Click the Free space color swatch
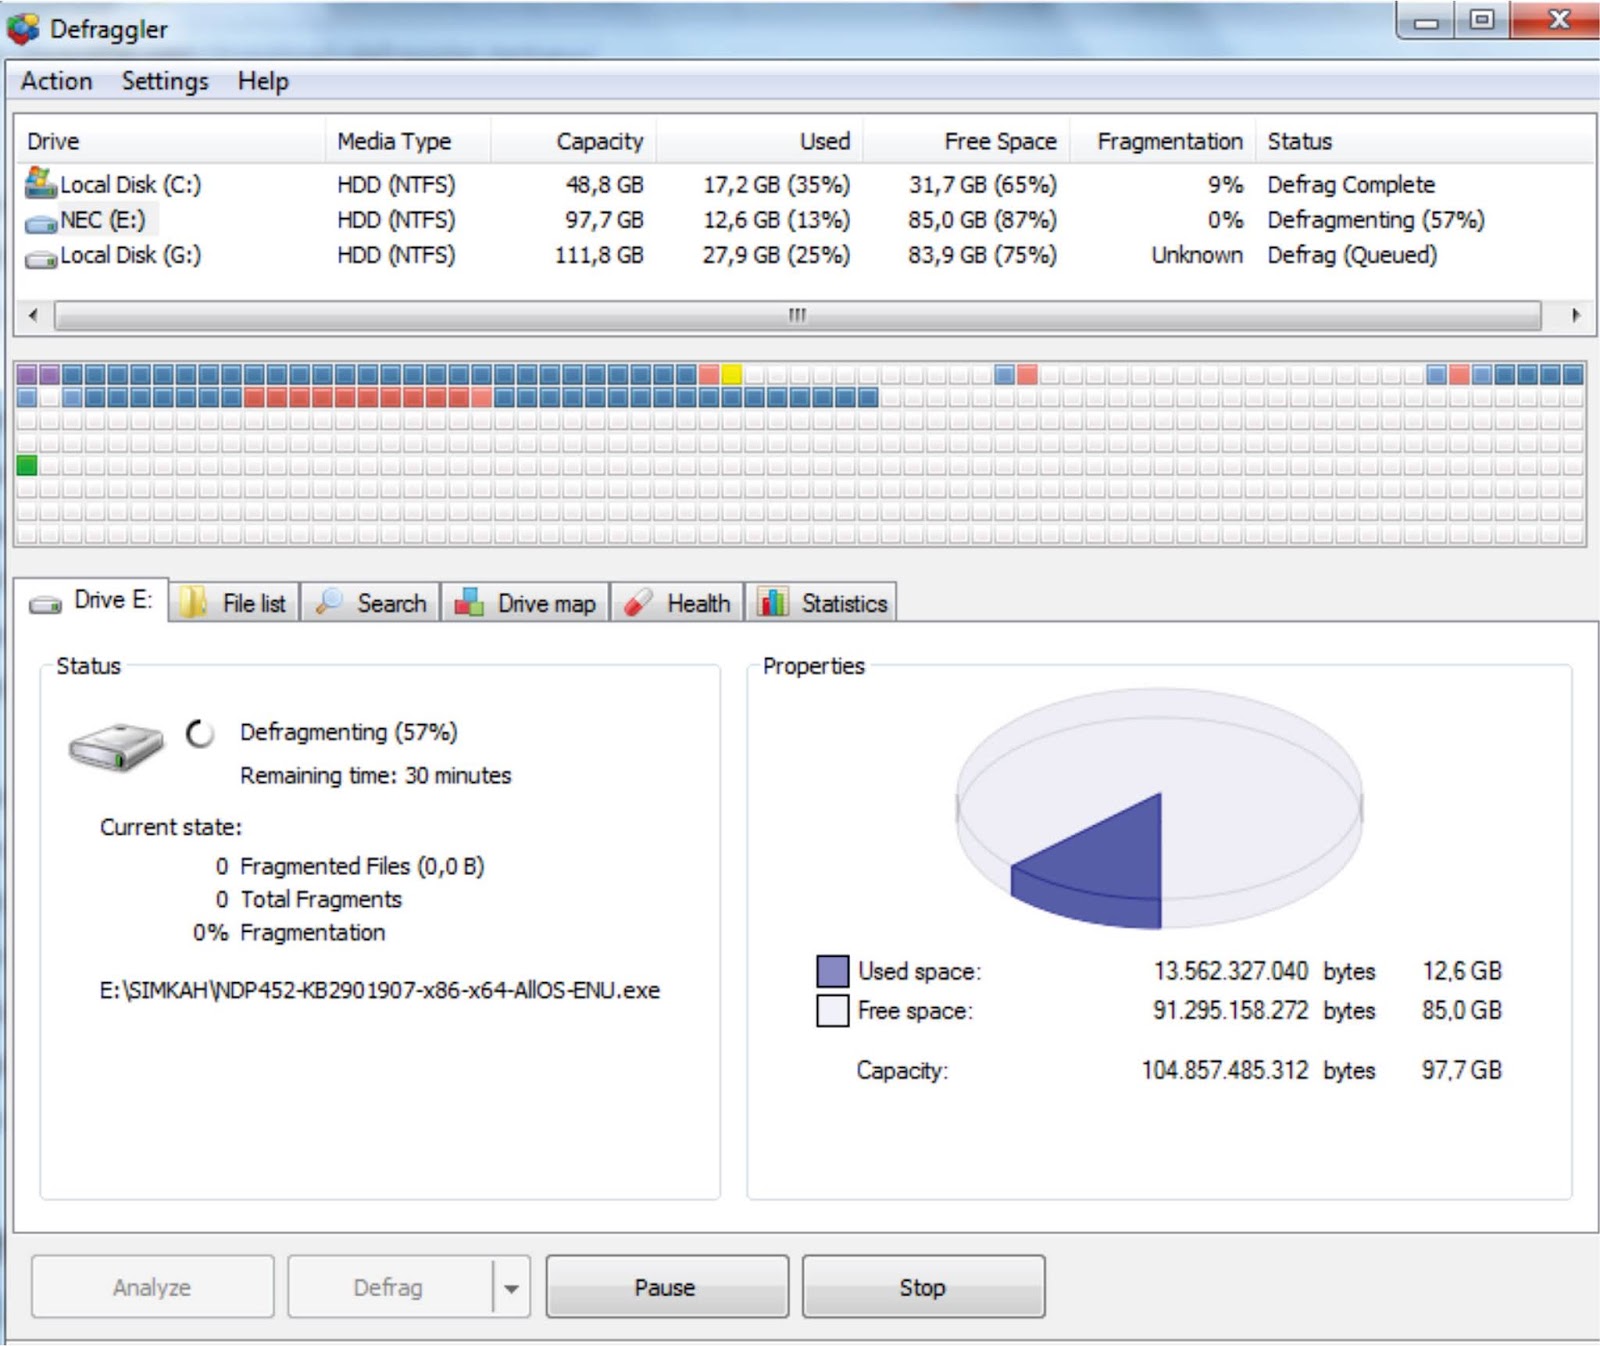Viewport: 1600px width, 1346px height. click(833, 1011)
